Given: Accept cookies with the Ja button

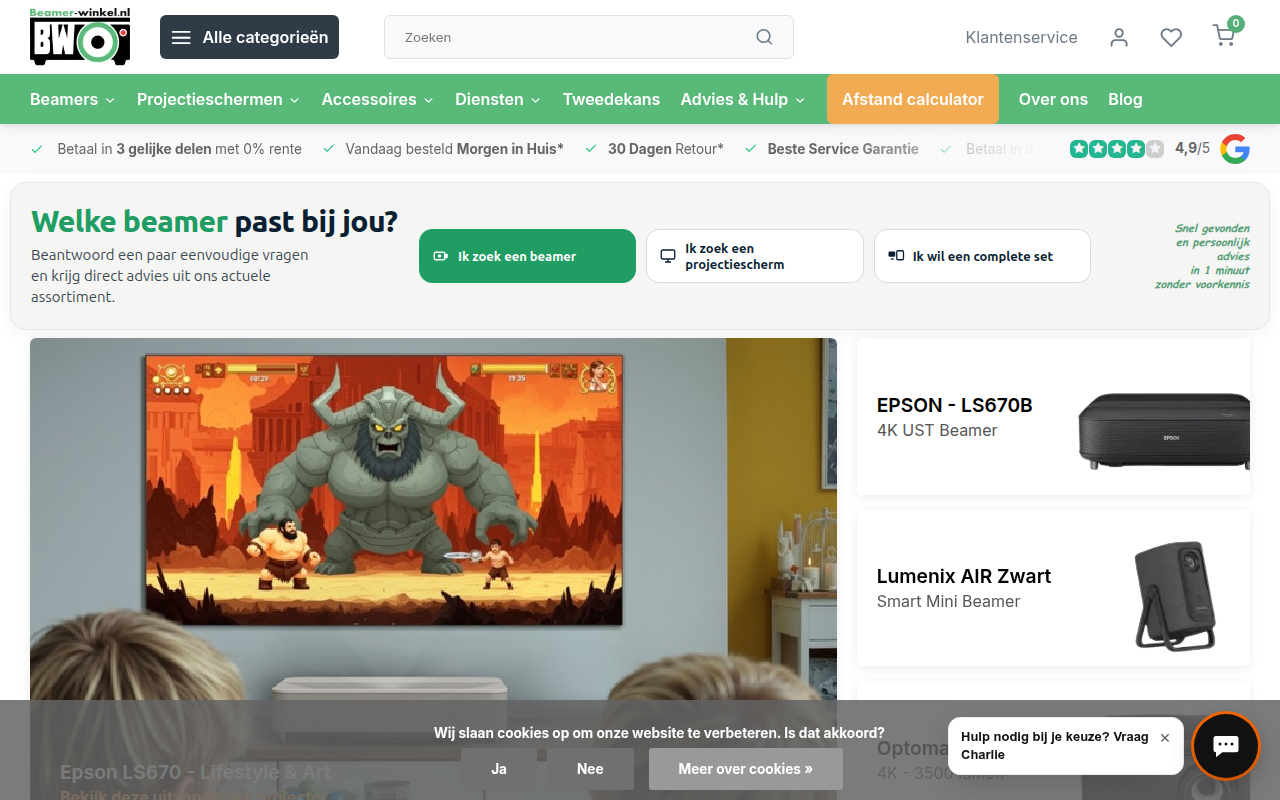Looking at the screenshot, I should point(499,769).
